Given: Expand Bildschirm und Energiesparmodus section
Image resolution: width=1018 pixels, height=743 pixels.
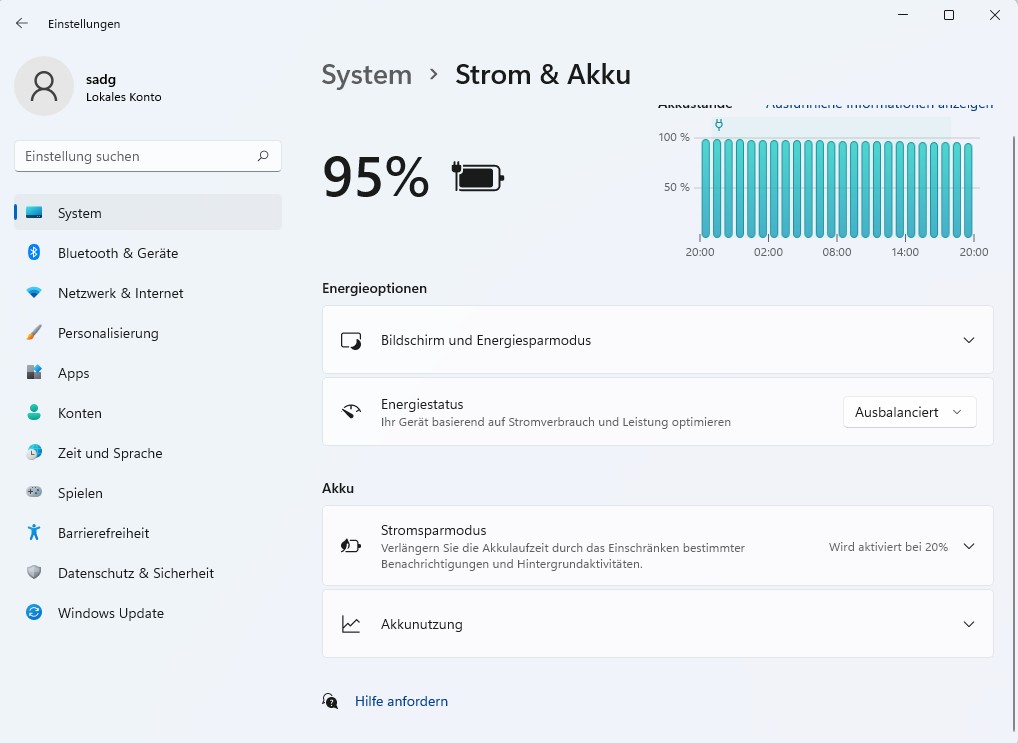Looking at the screenshot, I should tap(968, 340).
